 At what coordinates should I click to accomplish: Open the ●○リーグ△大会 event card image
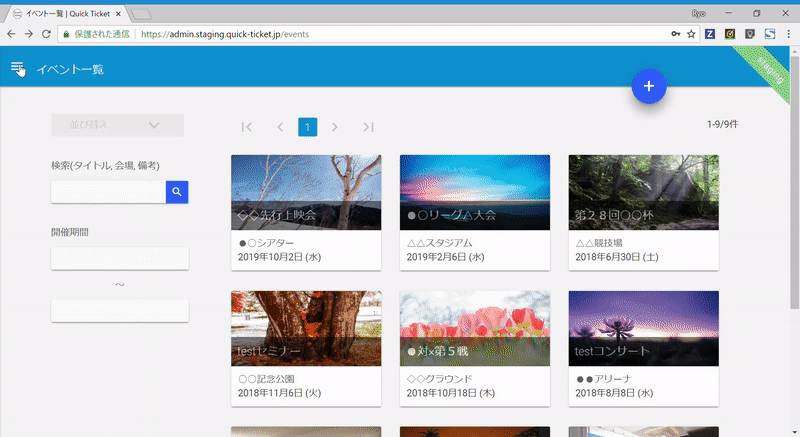(475, 192)
